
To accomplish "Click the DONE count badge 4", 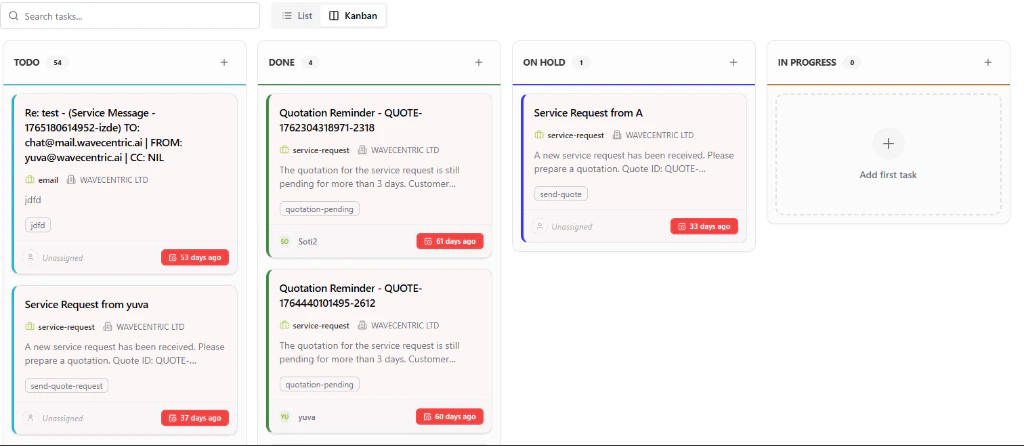I will point(310,63).
